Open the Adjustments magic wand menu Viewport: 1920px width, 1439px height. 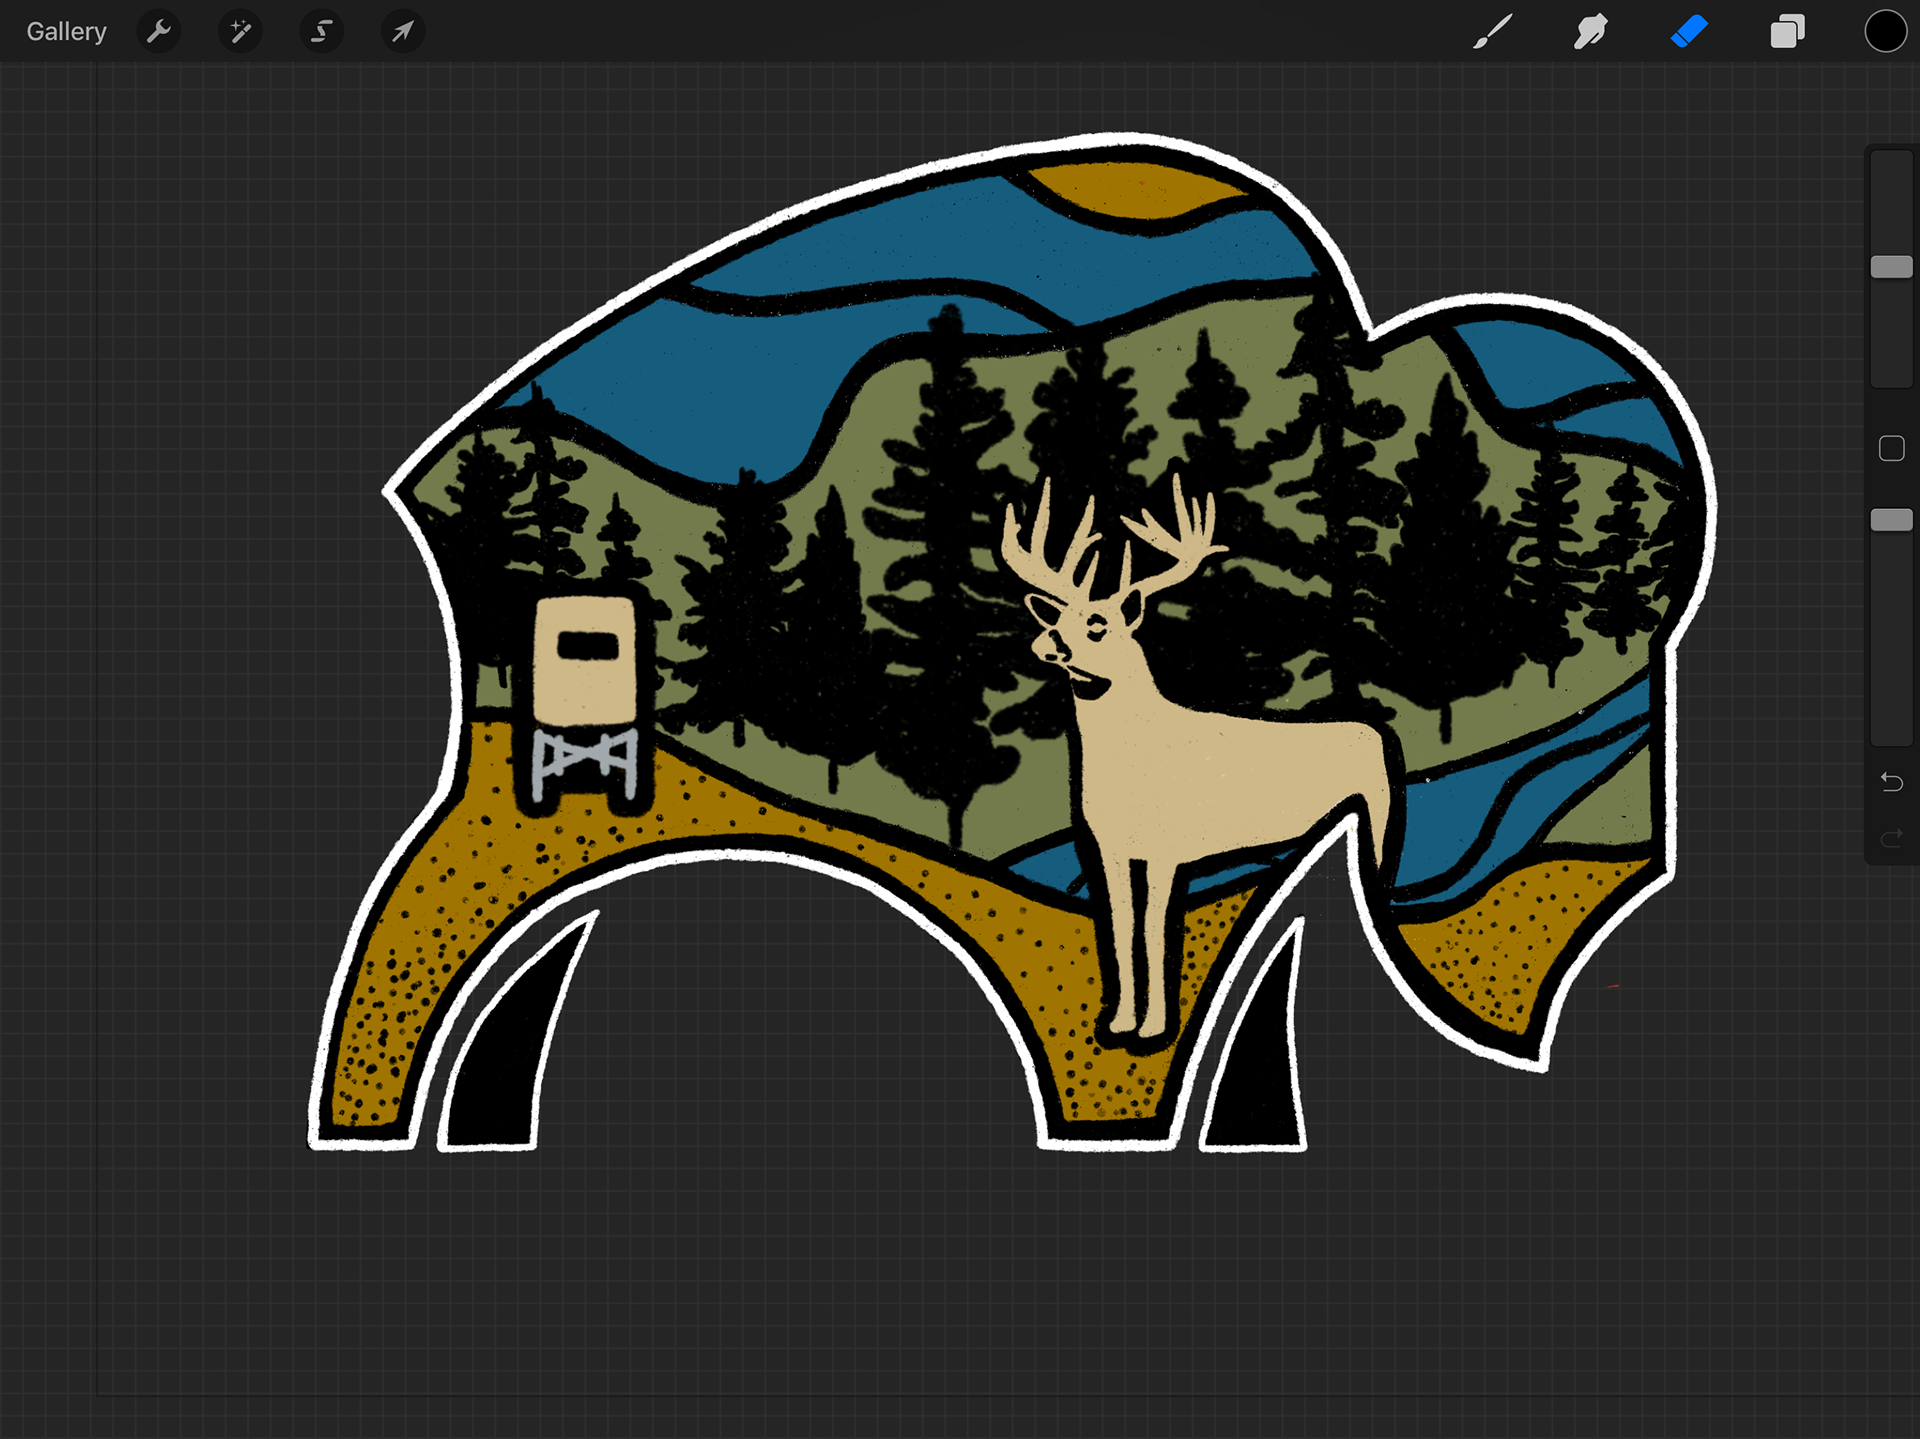240,32
